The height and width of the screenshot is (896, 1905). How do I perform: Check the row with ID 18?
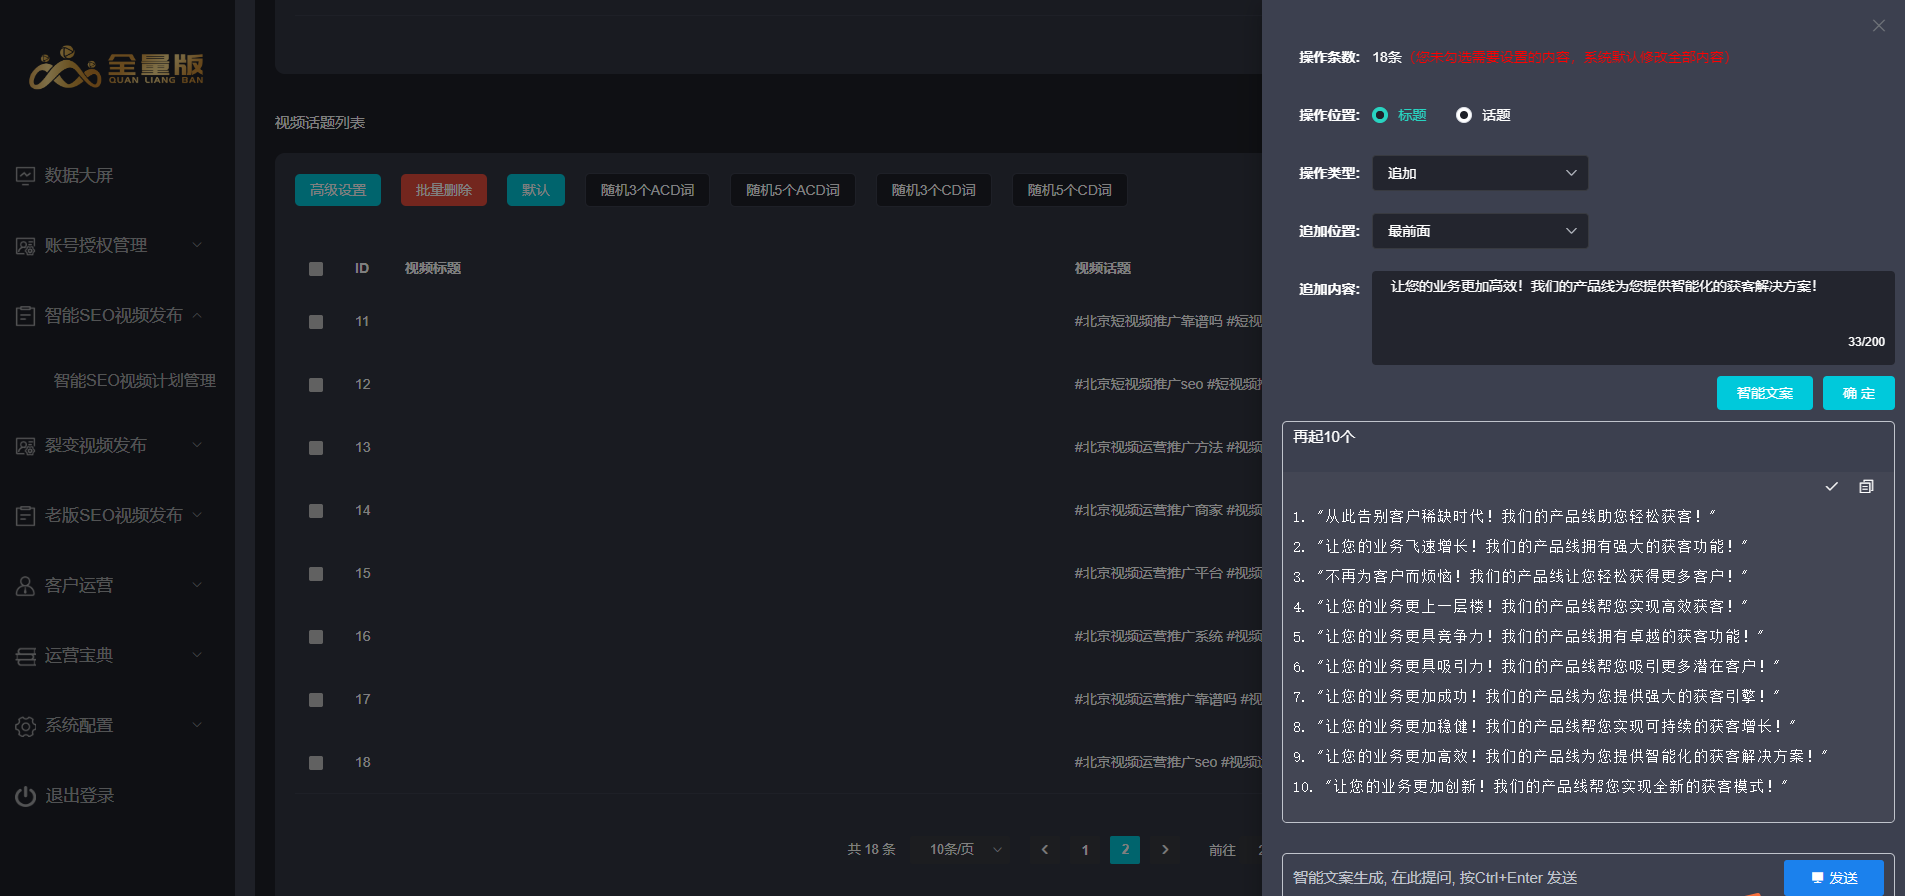tap(316, 763)
